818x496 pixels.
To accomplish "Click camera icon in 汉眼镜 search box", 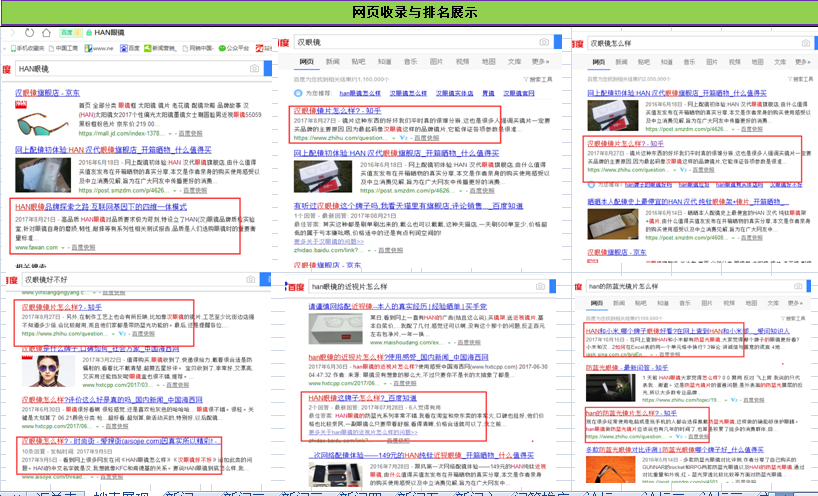I will pyautogui.click(x=544, y=42).
